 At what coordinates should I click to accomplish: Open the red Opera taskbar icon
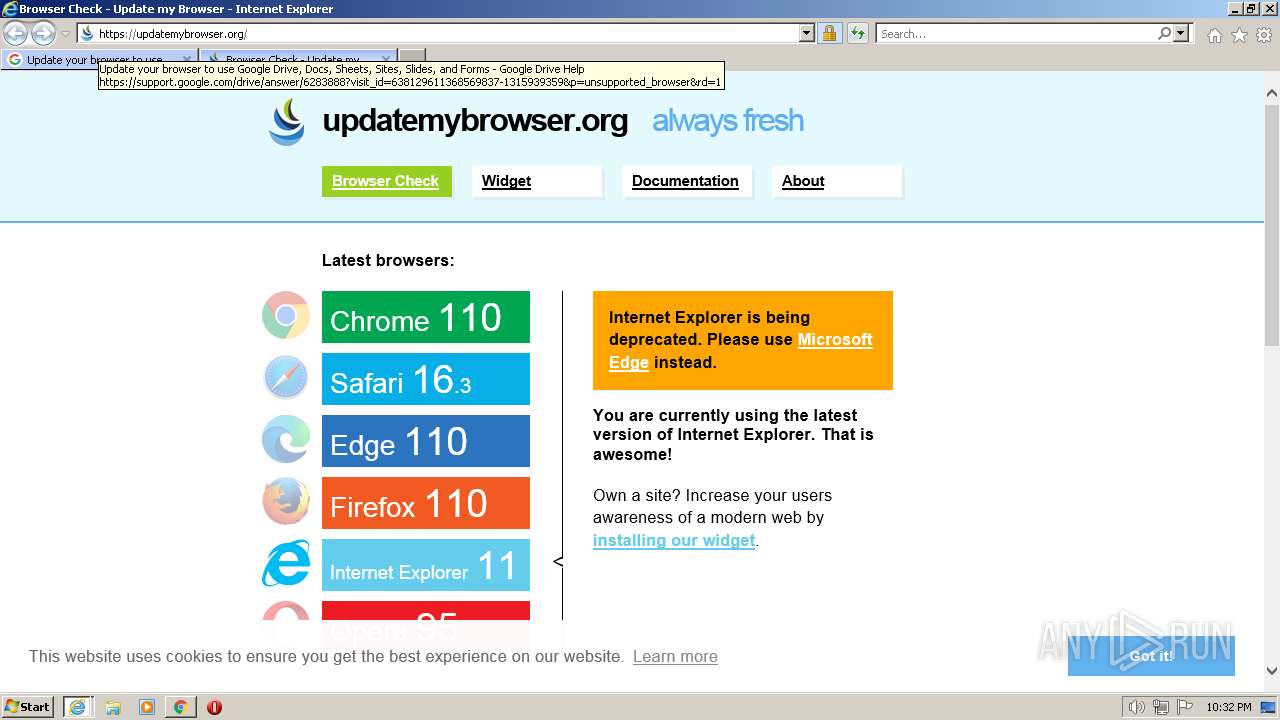[x=214, y=707]
